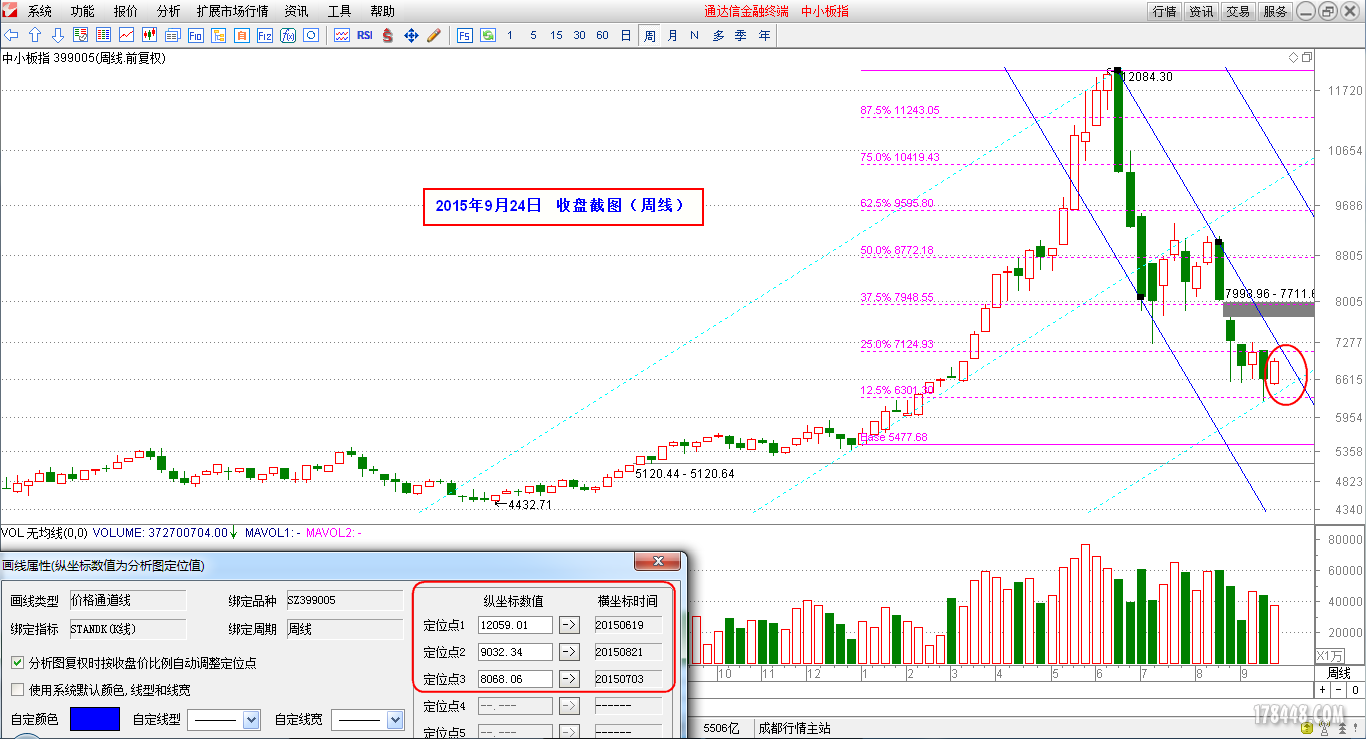This screenshot has width=1366, height=739.
Task: Click the green refresh toolbar icon
Action: click(x=488, y=35)
